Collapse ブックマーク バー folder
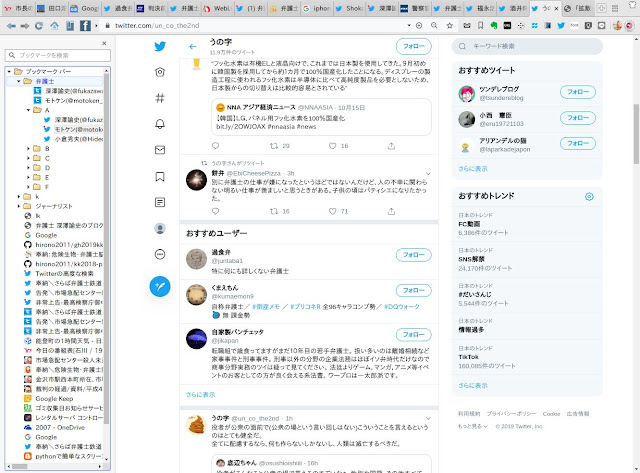Viewport: 640px width, 473px height. point(9,71)
